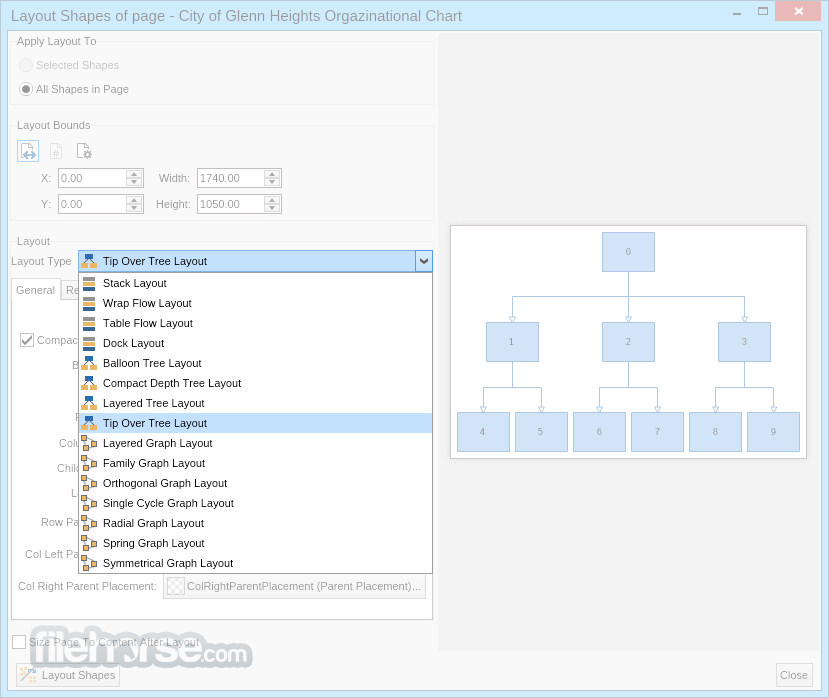The width and height of the screenshot is (829, 698).
Task: Select Radial Graph Layout entry
Action: [255, 524]
